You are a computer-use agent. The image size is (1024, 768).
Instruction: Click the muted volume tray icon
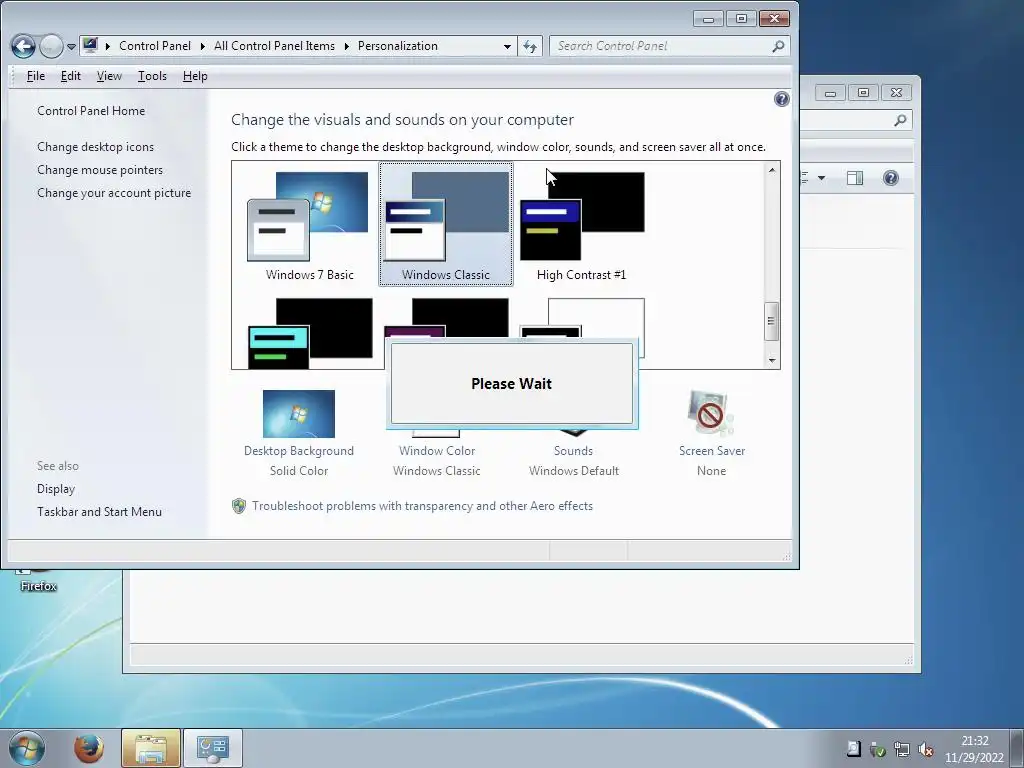[925, 749]
